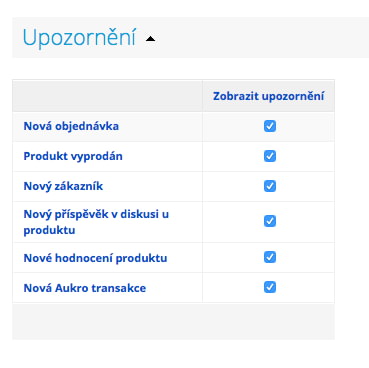
Task: Toggle the Nové hodnocení produktu checkbox
Action: [x=270, y=257]
